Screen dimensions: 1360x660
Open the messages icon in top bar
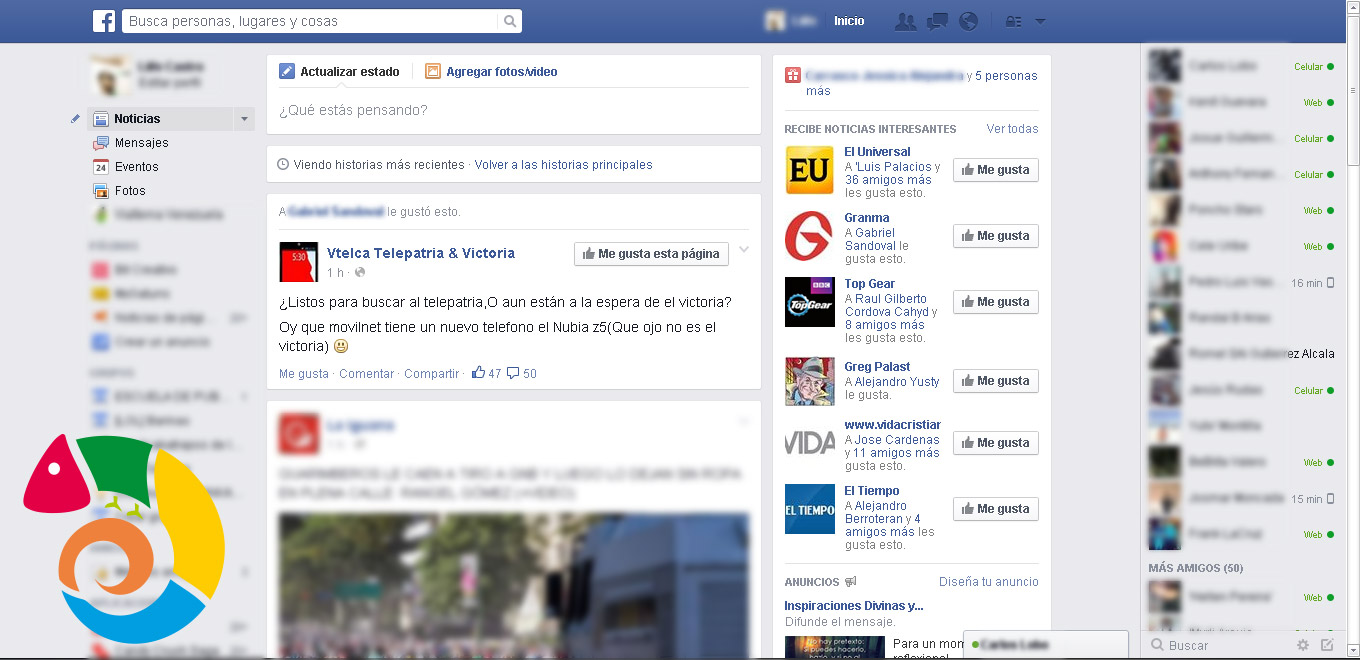pos(937,20)
